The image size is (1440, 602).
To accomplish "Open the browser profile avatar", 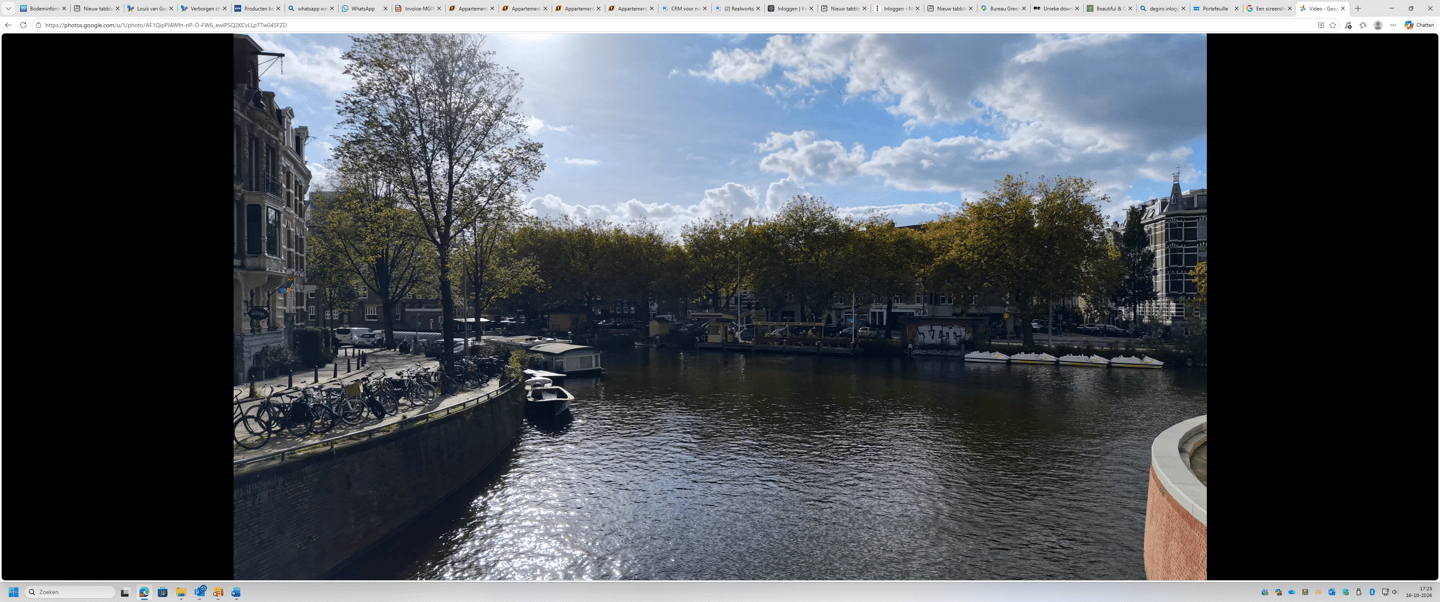I will click(1378, 25).
